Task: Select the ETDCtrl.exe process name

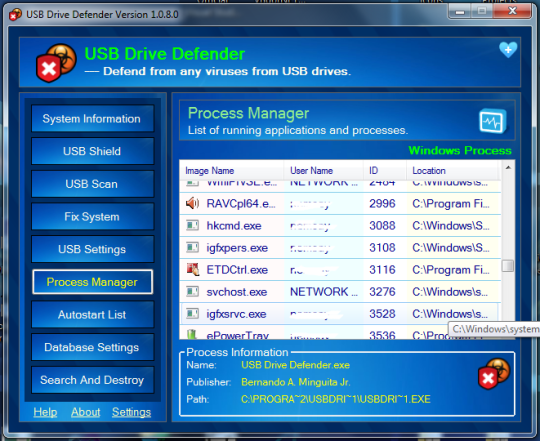Action: pyautogui.click(x=237, y=270)
